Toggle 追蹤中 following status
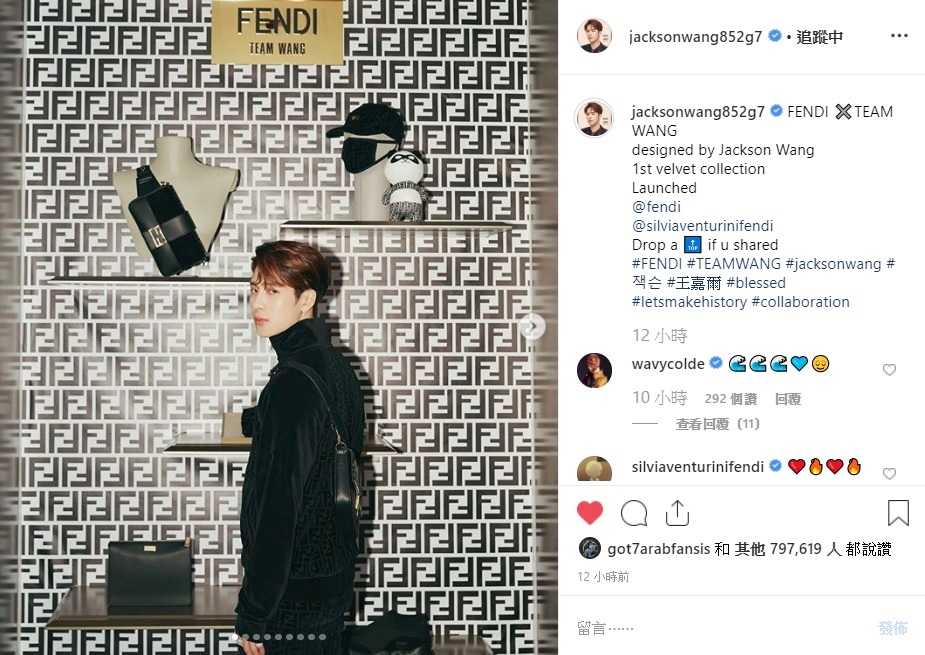 tap(819, 37)
